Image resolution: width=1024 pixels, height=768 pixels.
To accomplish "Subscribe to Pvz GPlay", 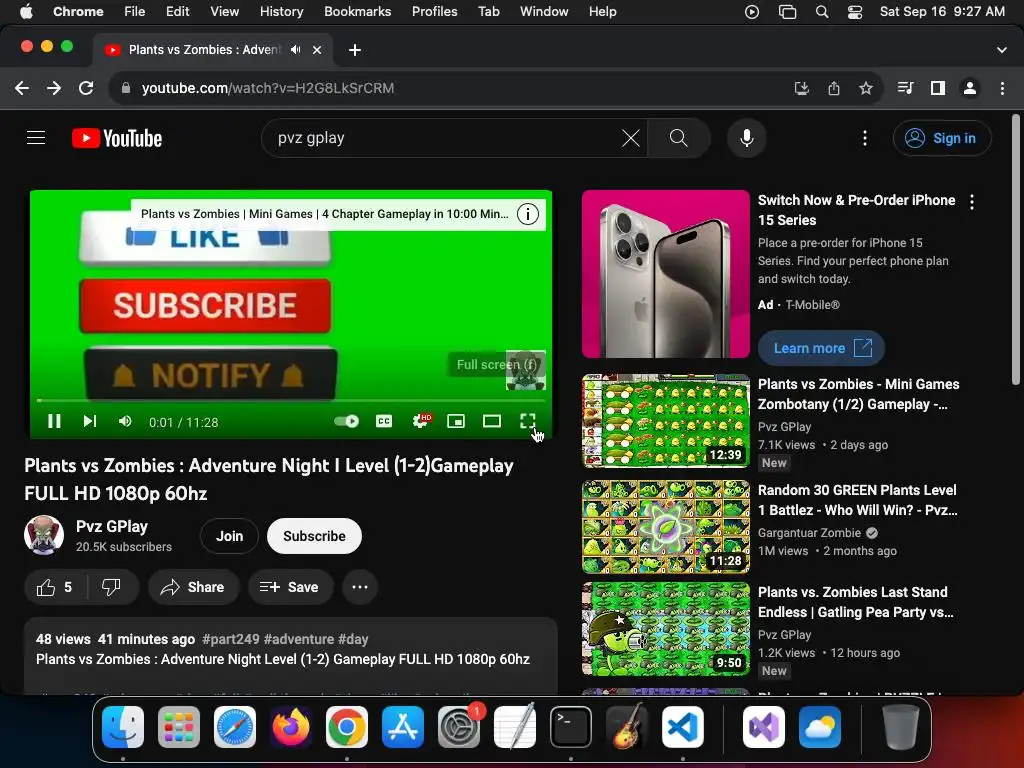I will tap(314, 536).
